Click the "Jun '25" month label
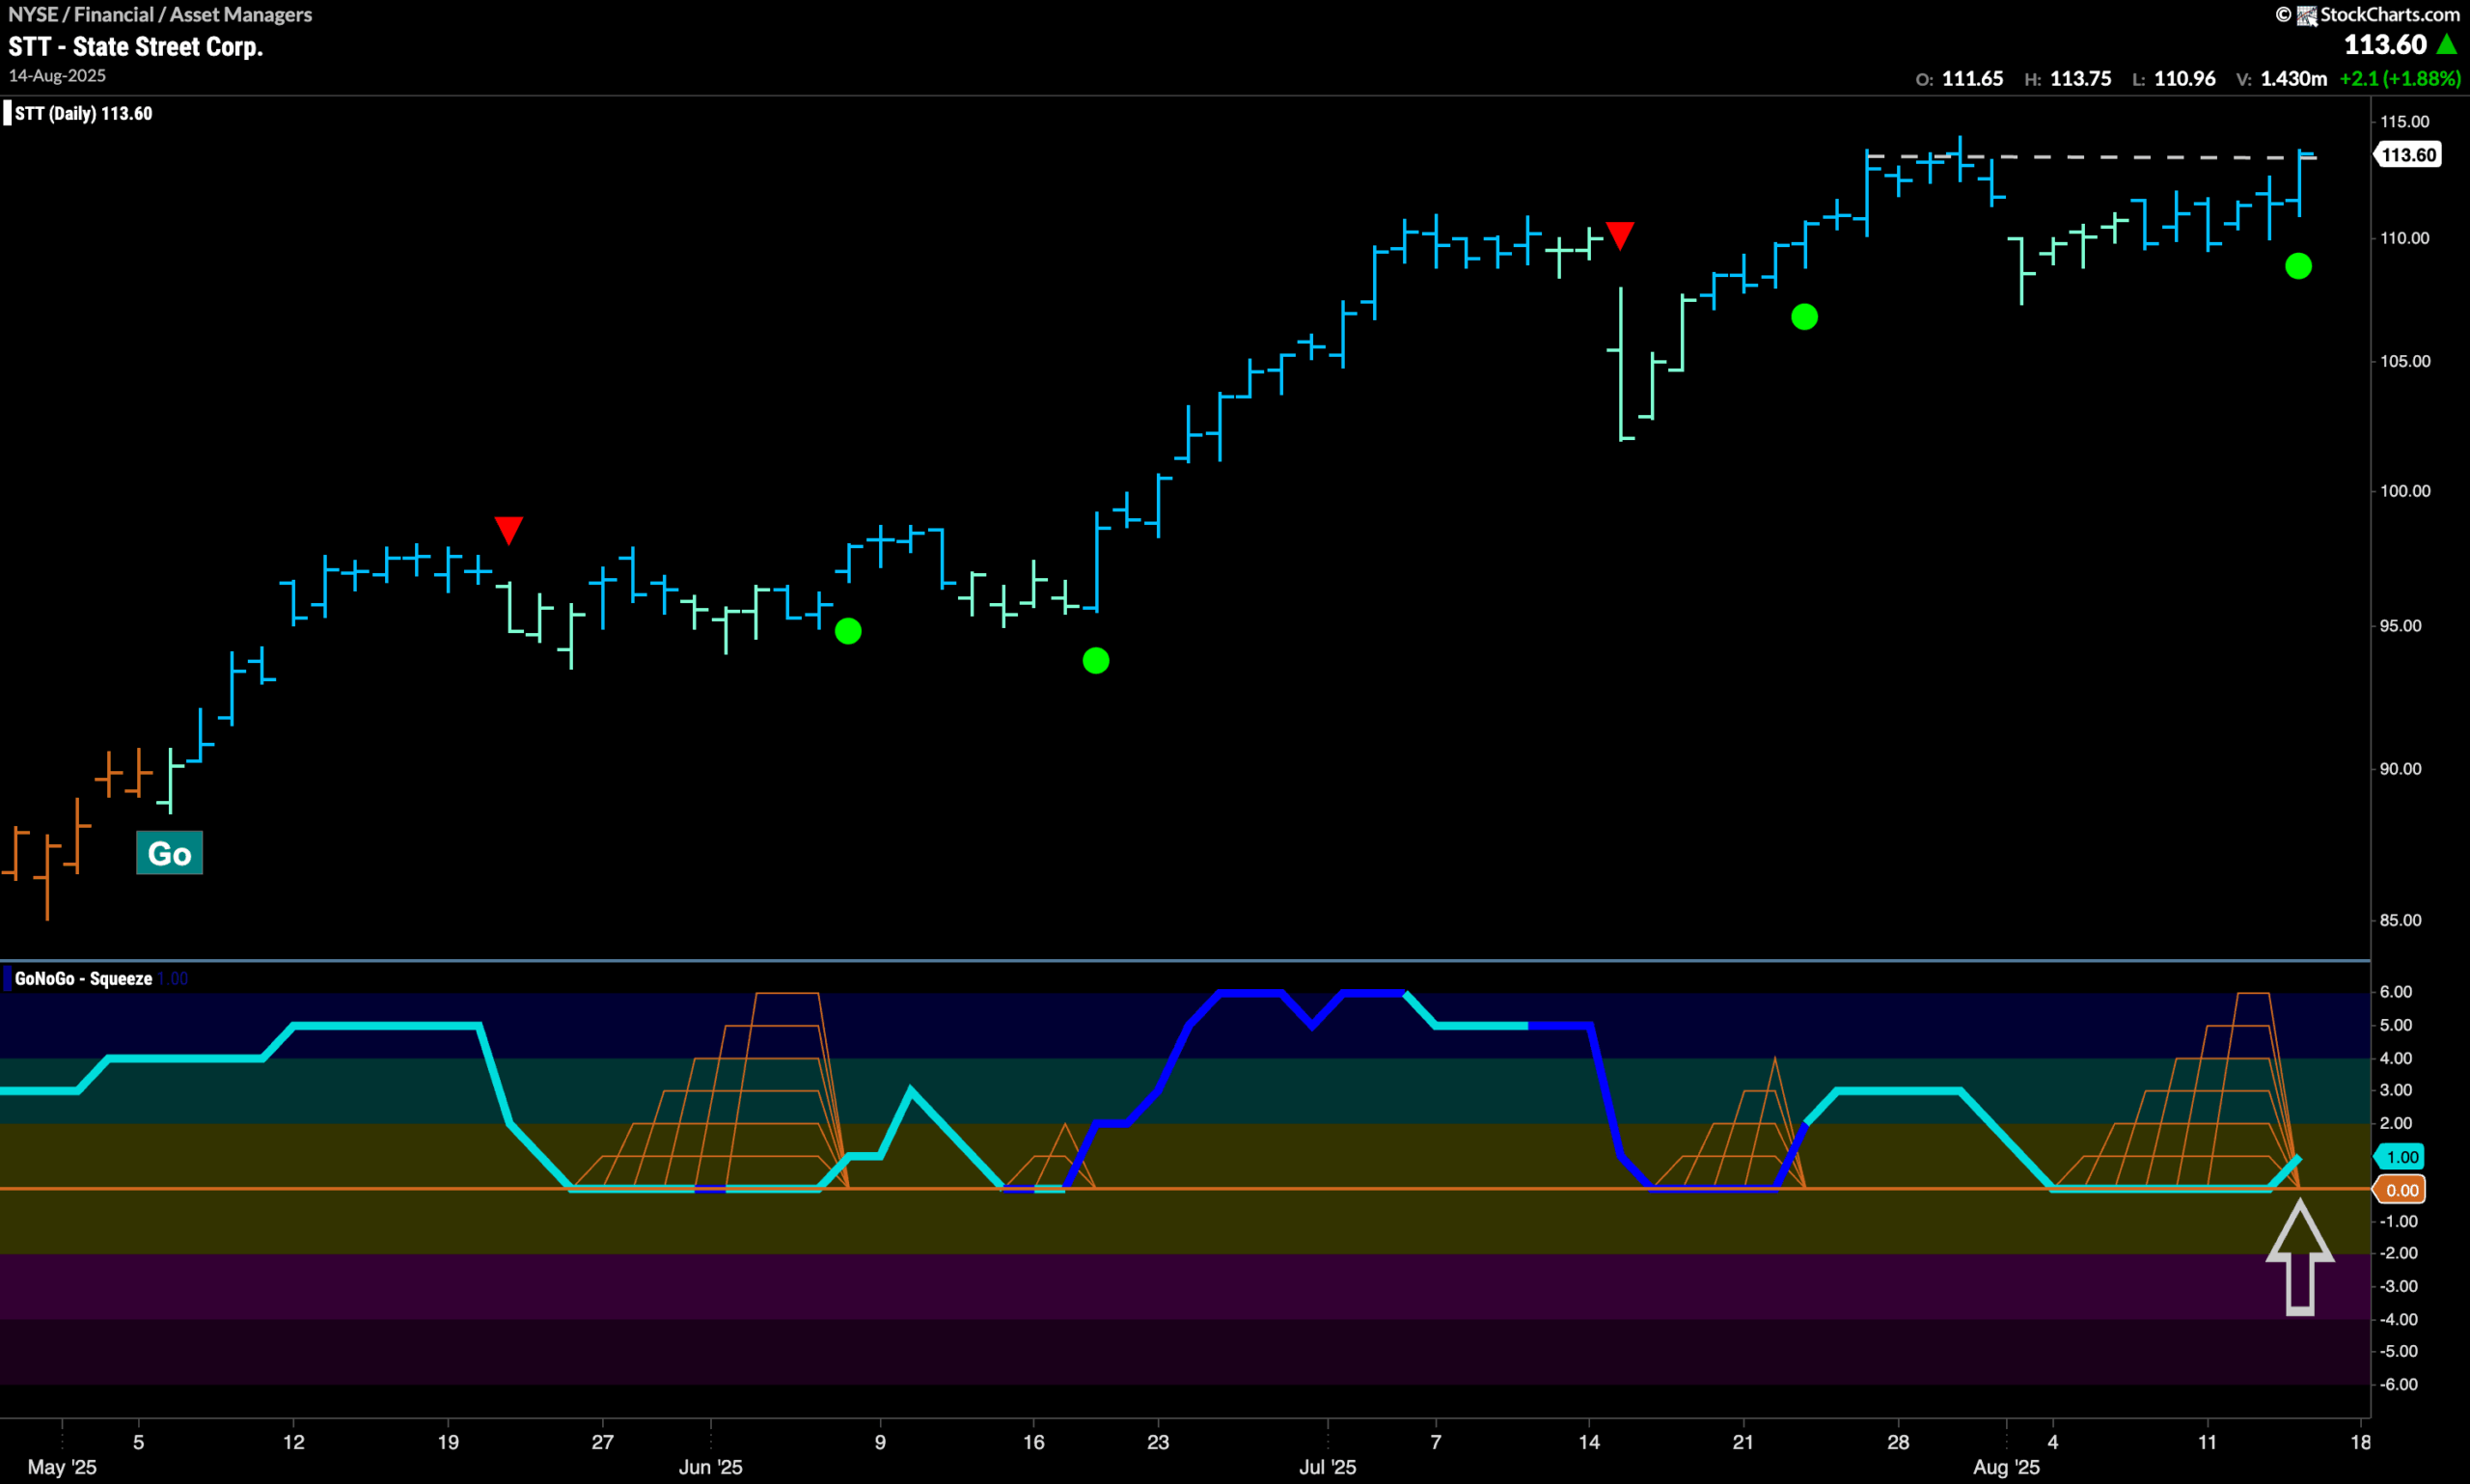2470x1484 pixels. (x=710, y=1466)
